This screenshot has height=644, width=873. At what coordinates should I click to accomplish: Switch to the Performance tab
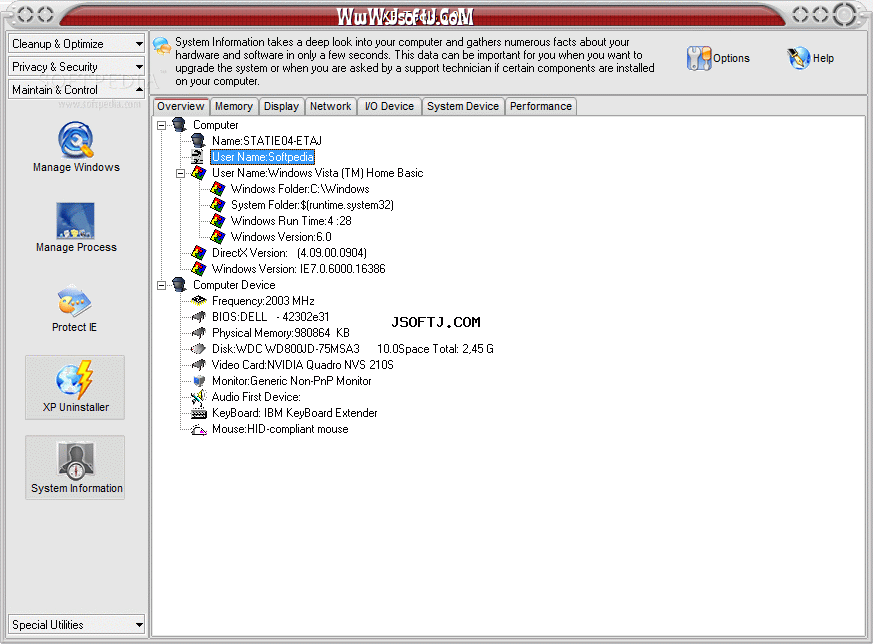coord(541,106)
